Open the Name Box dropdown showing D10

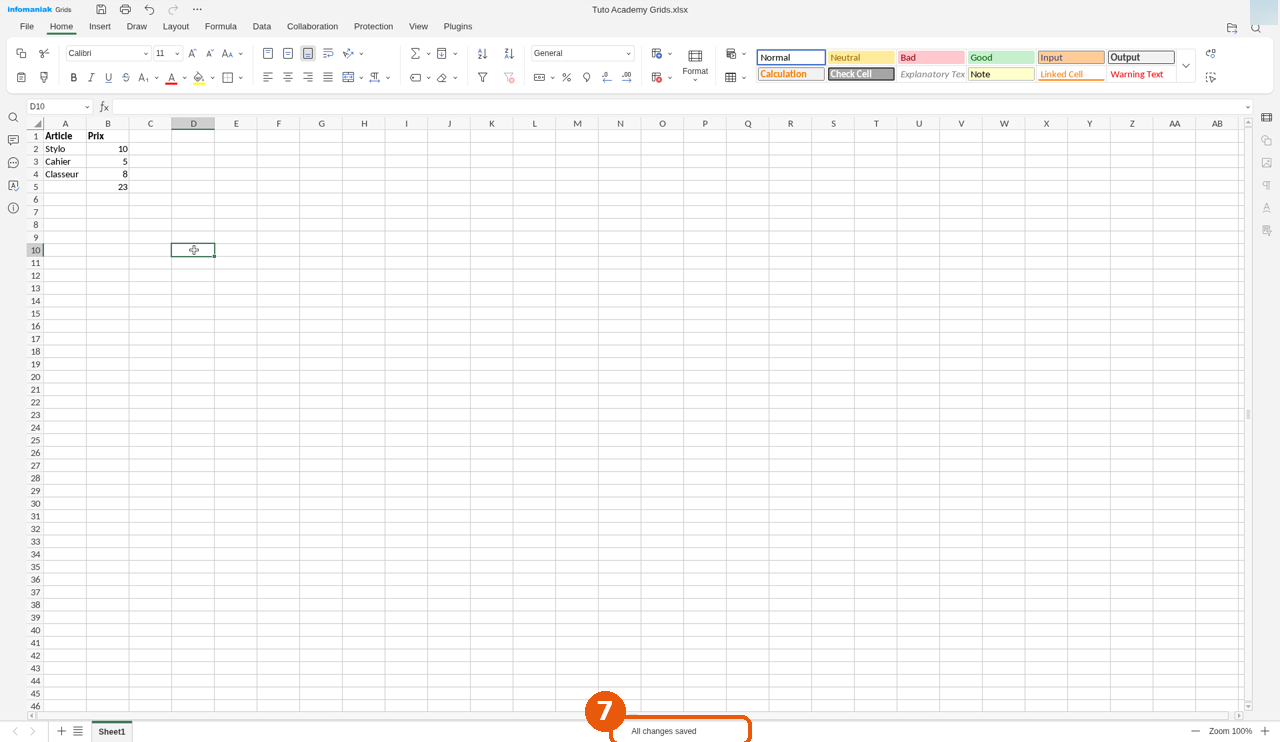(x=87, y=106)
